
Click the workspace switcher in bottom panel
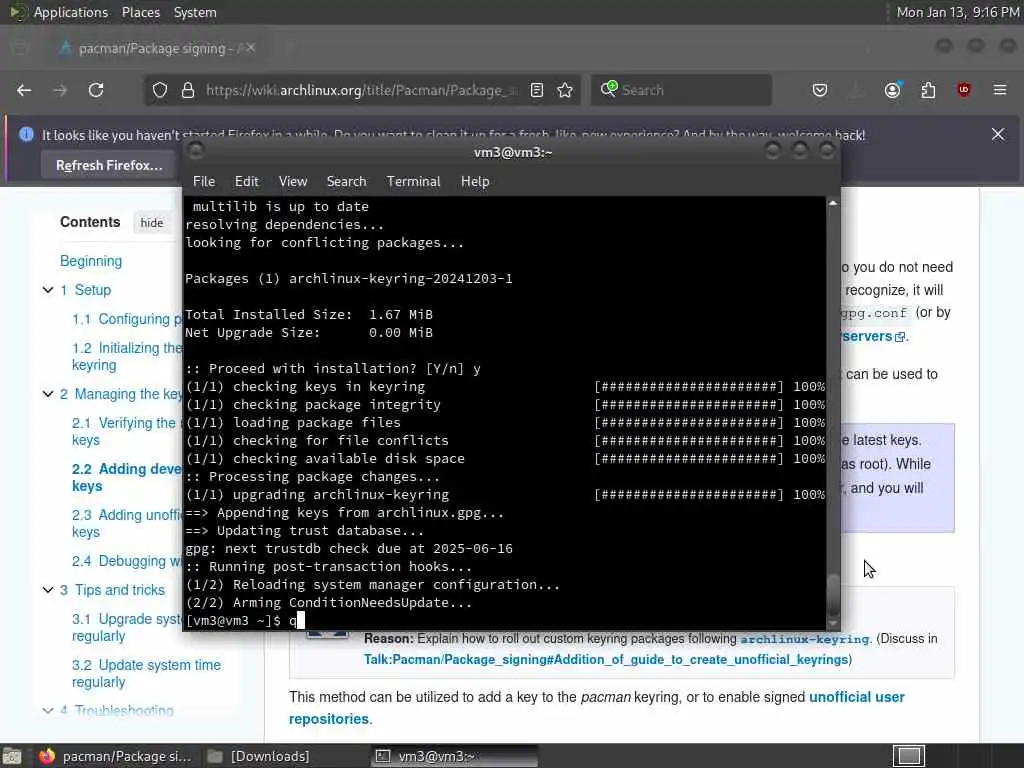pyautogui.click(x=909, y=756)
